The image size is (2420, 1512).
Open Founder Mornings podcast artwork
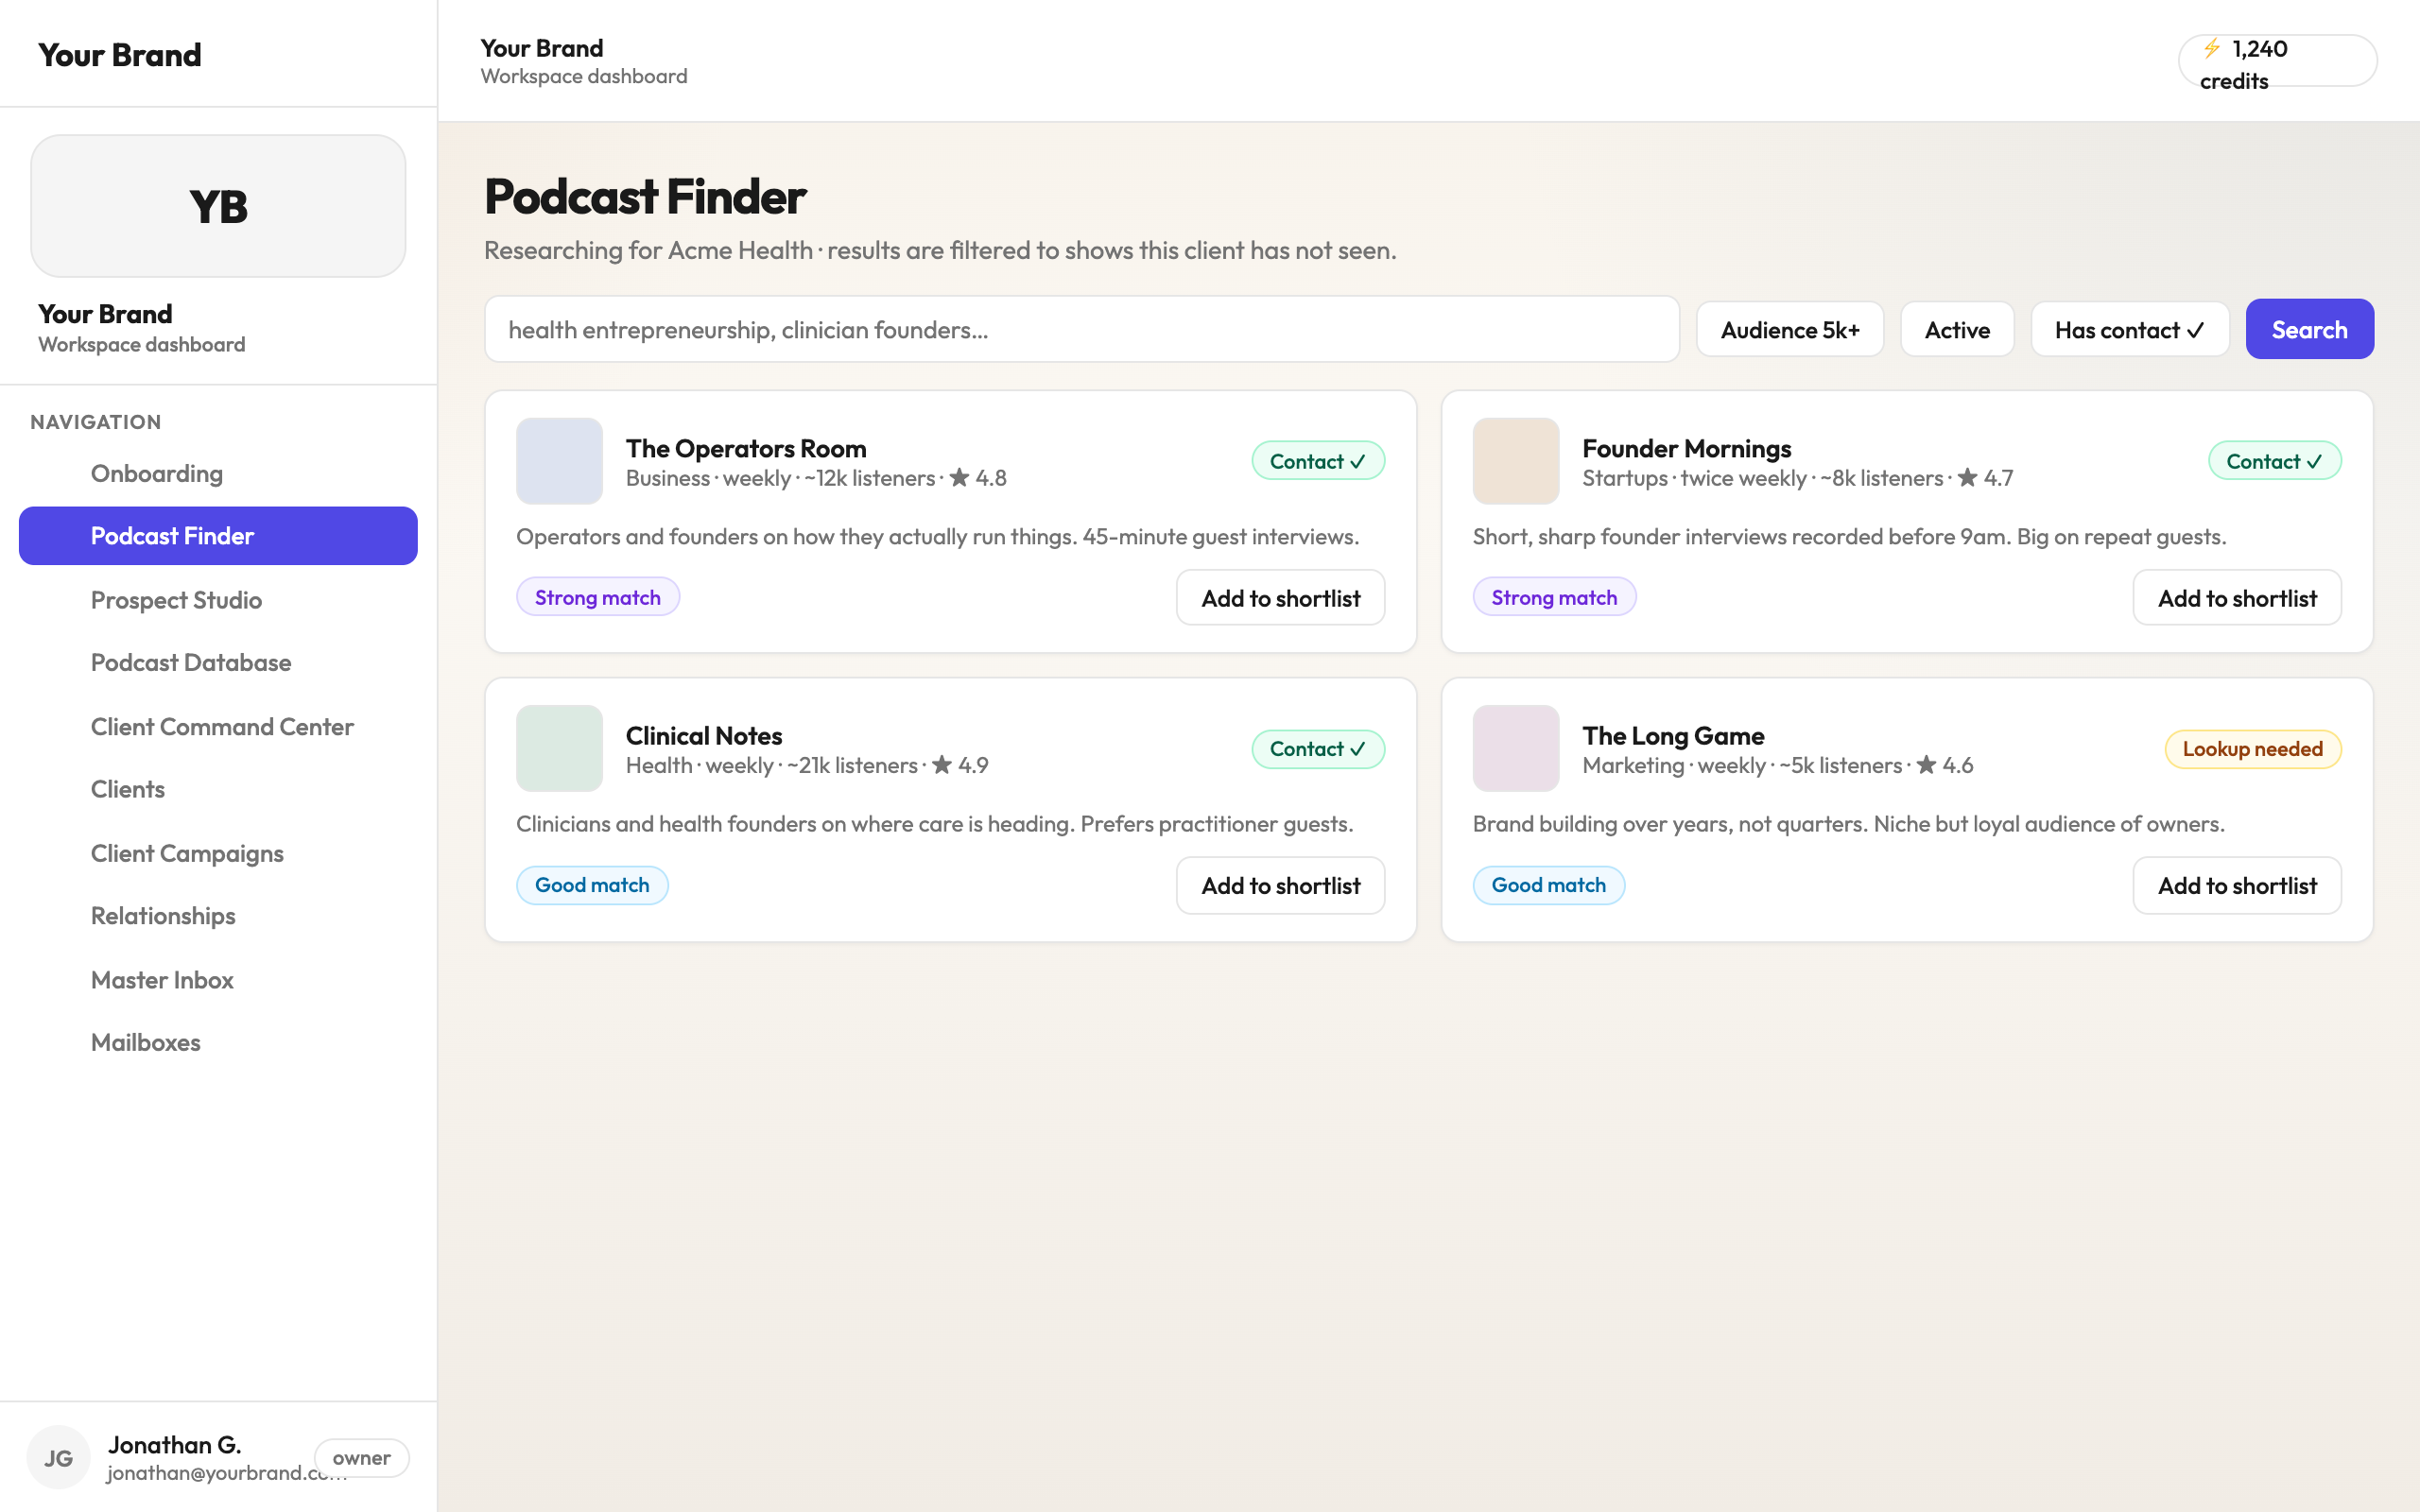coord(1516,461)
